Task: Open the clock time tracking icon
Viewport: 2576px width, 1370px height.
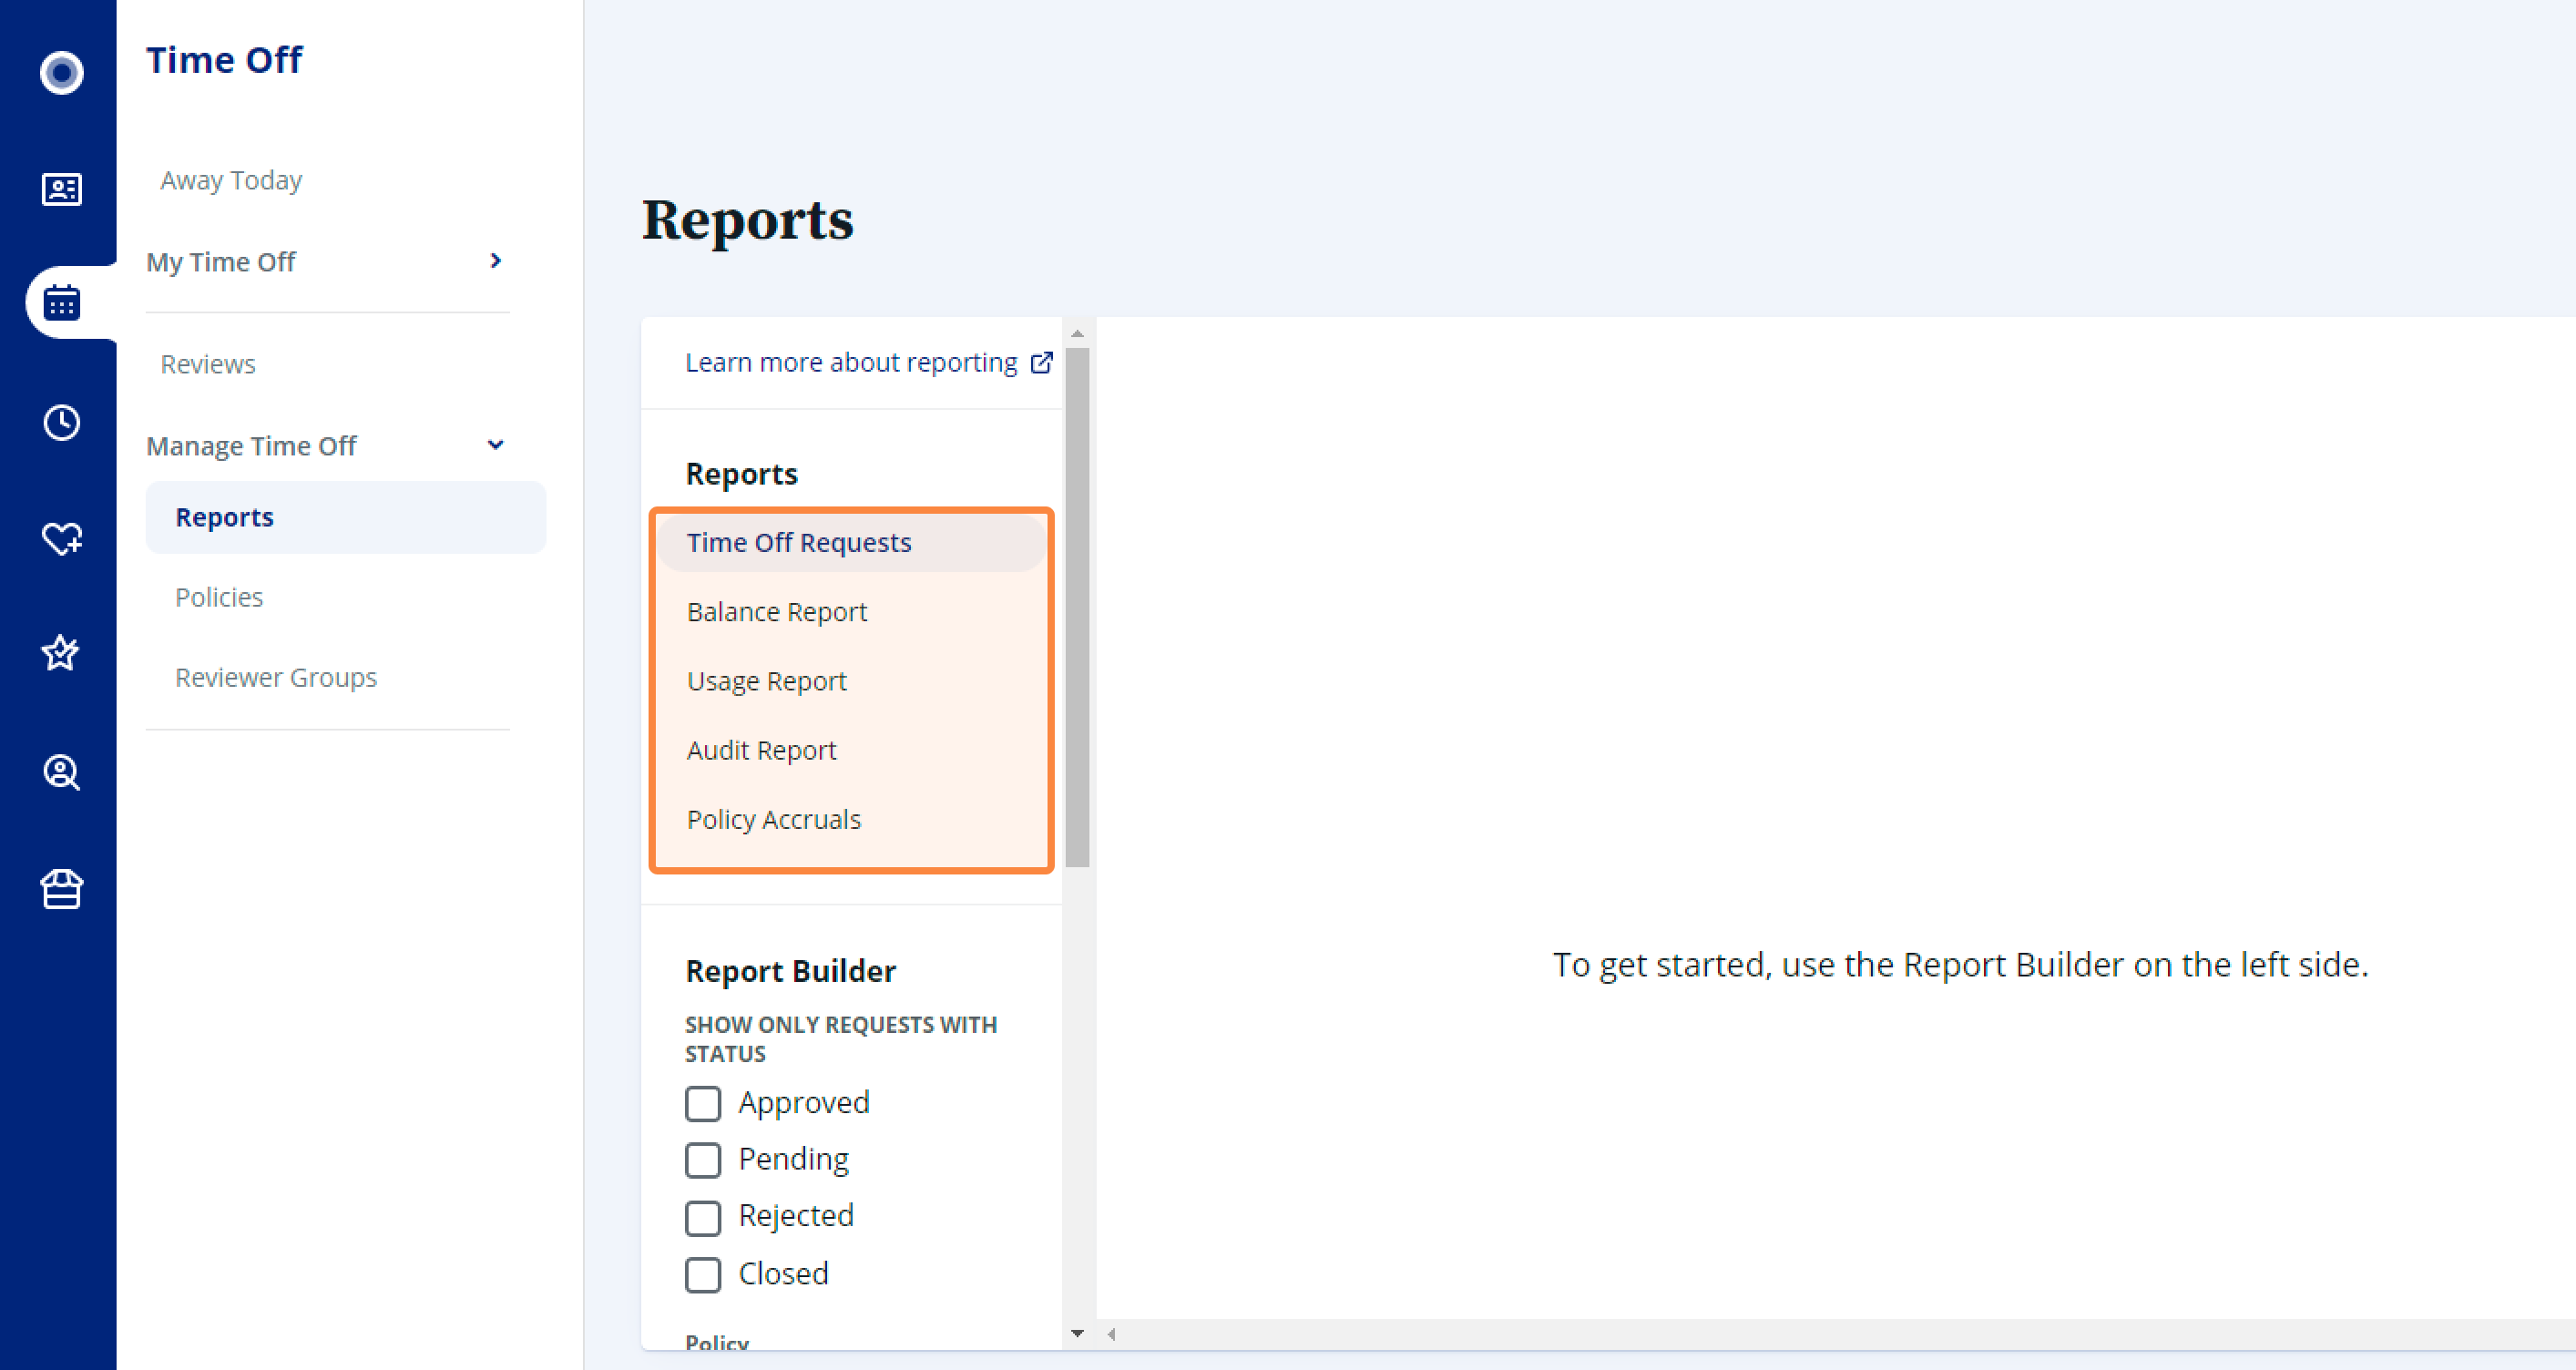Action: pyautogui.click(x=61, y=422)
